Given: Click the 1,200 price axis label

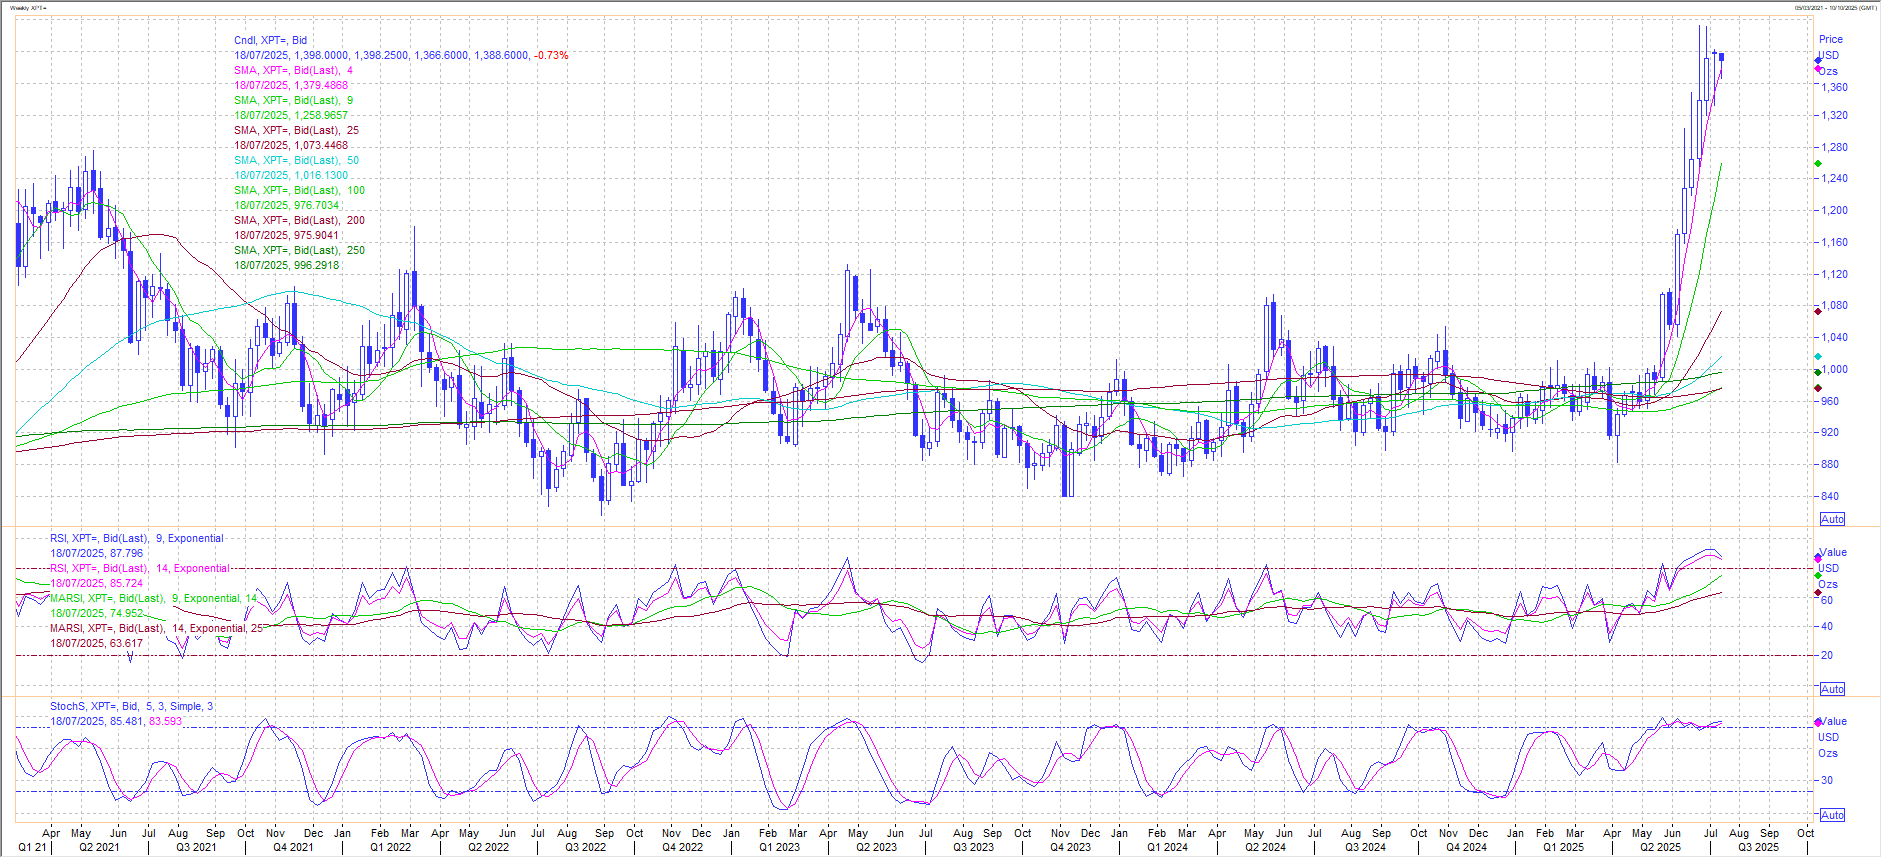Looking at the screenshot, I should tap(1834, 211).
